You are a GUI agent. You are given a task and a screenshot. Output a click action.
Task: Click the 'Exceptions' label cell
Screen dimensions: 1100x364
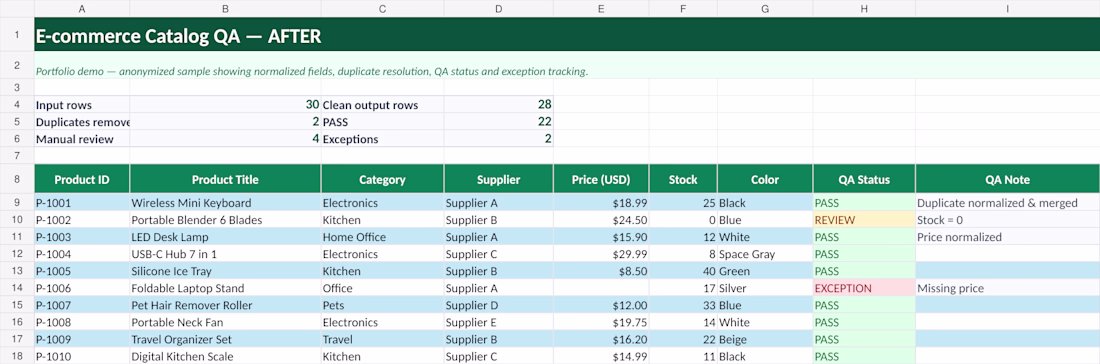pyautogui.click(x=382, y=139)
